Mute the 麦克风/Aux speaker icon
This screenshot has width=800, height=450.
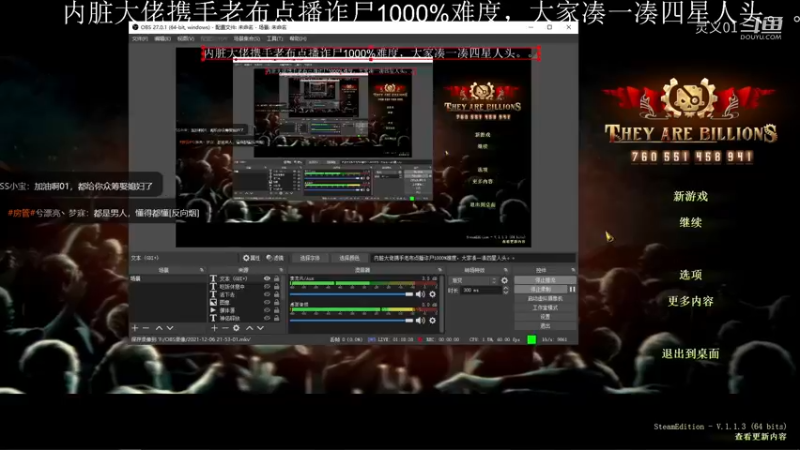click(x=420, y=294)
